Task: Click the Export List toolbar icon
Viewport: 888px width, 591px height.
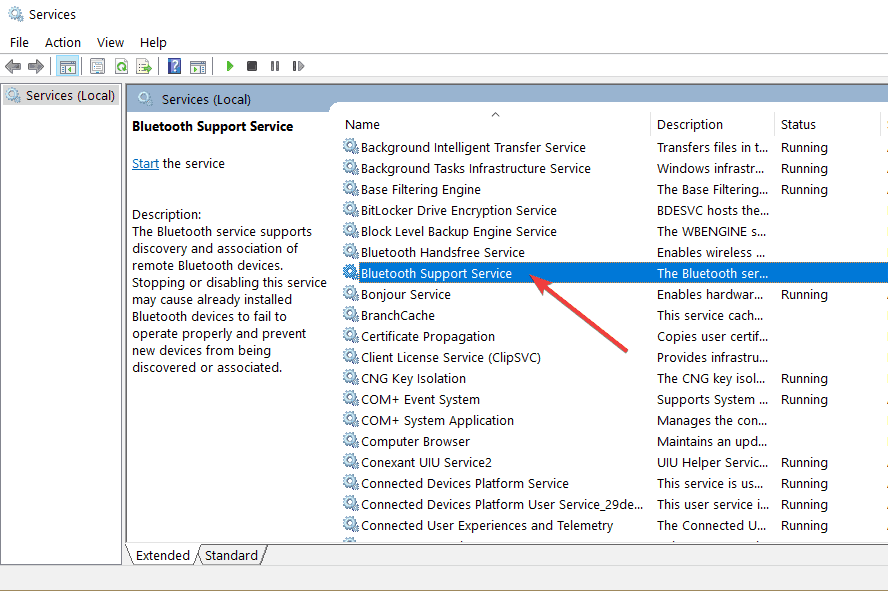Action: pyautogui.click(x=144, y=67)
